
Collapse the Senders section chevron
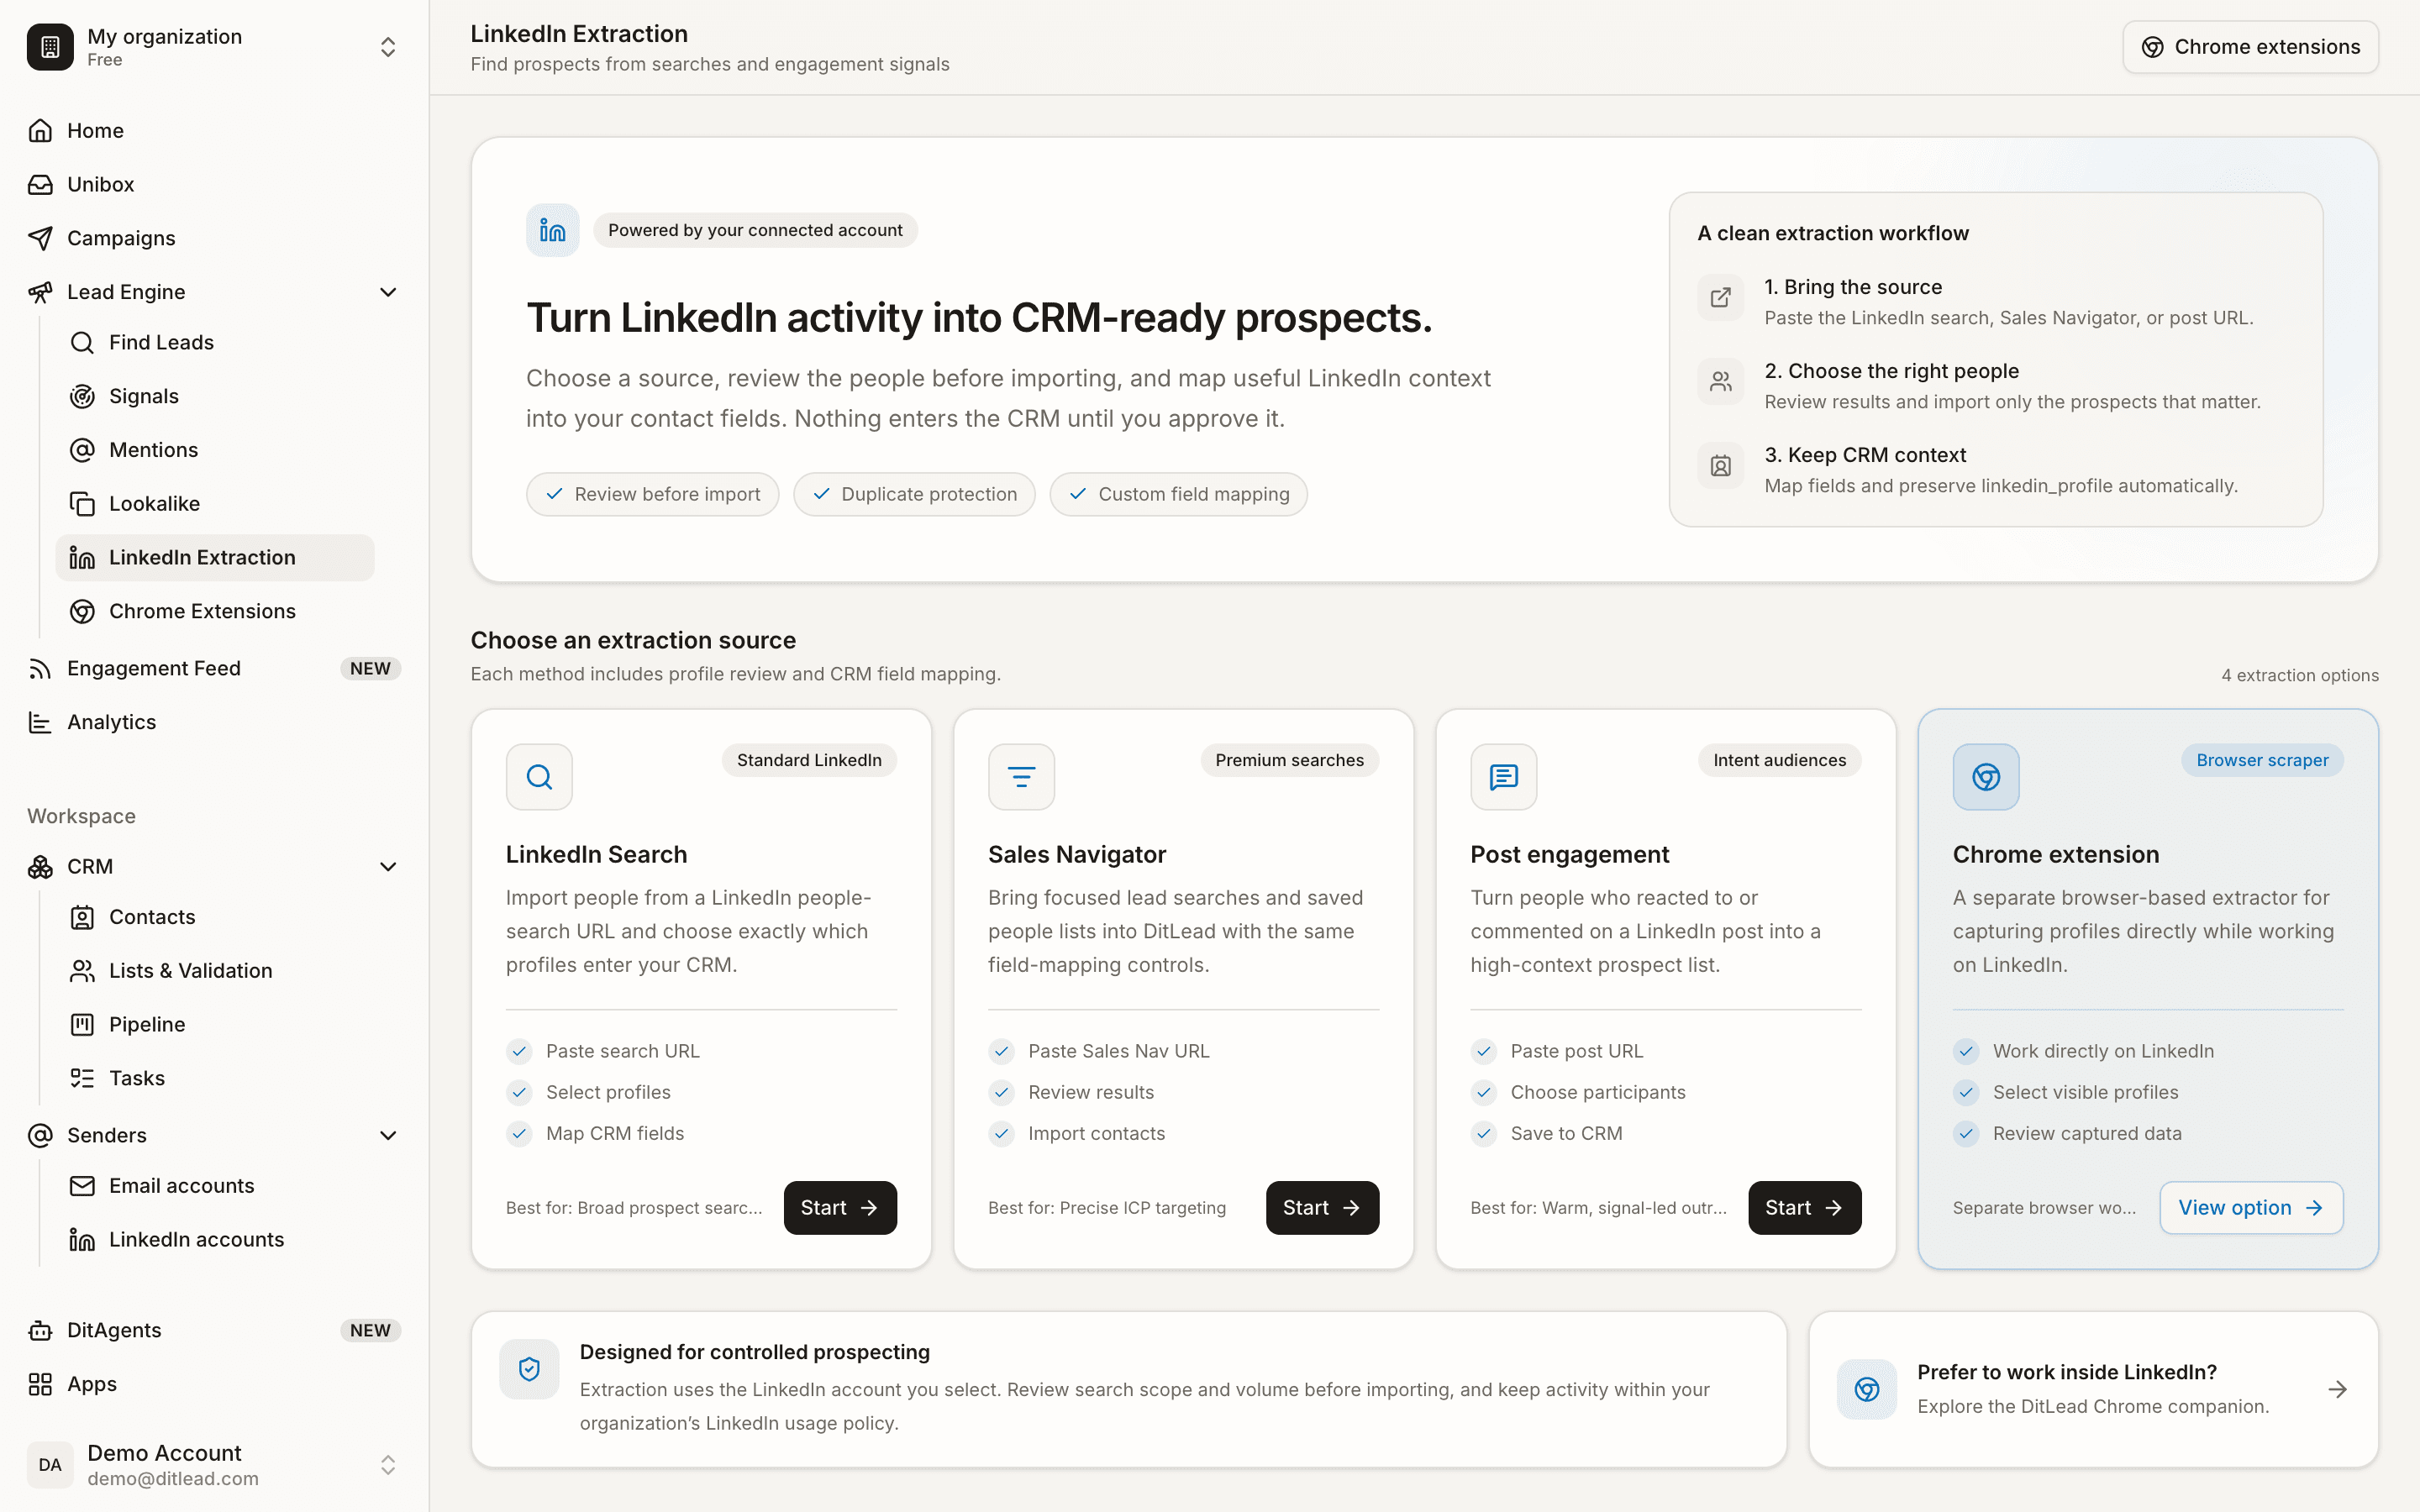coord(388,1135)
